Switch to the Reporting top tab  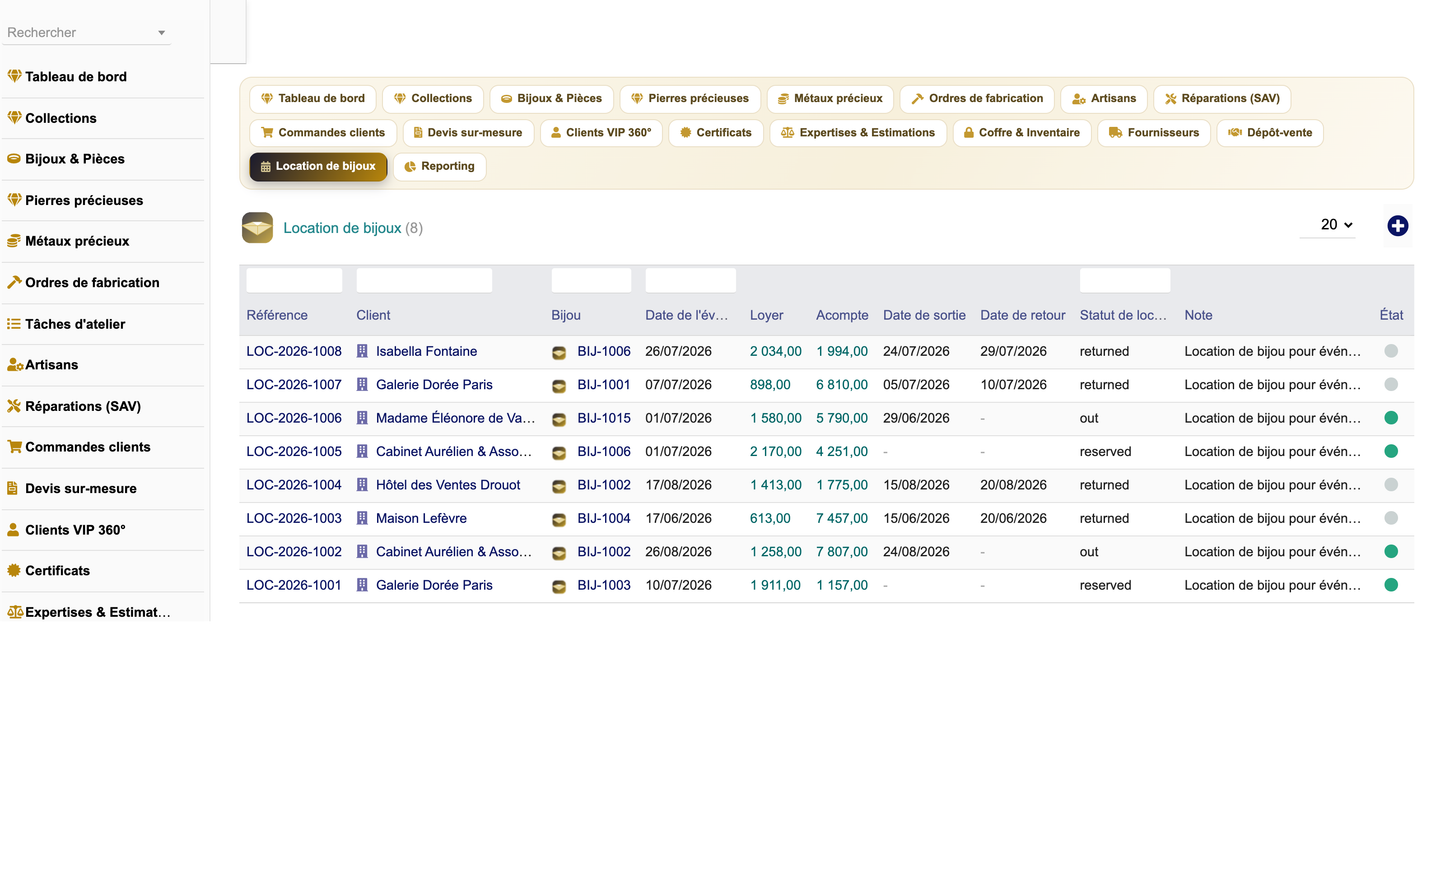click(440, 167)
